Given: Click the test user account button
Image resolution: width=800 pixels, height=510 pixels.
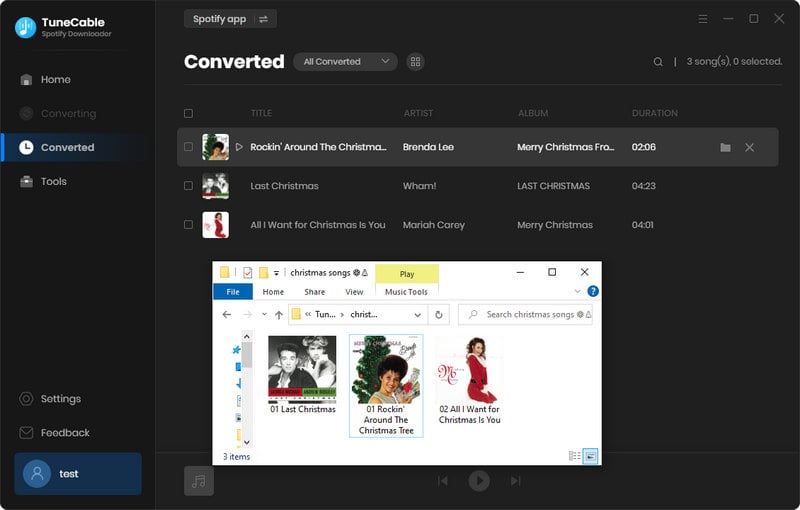Looking at the screenshot, I should [x=78, y=474].
